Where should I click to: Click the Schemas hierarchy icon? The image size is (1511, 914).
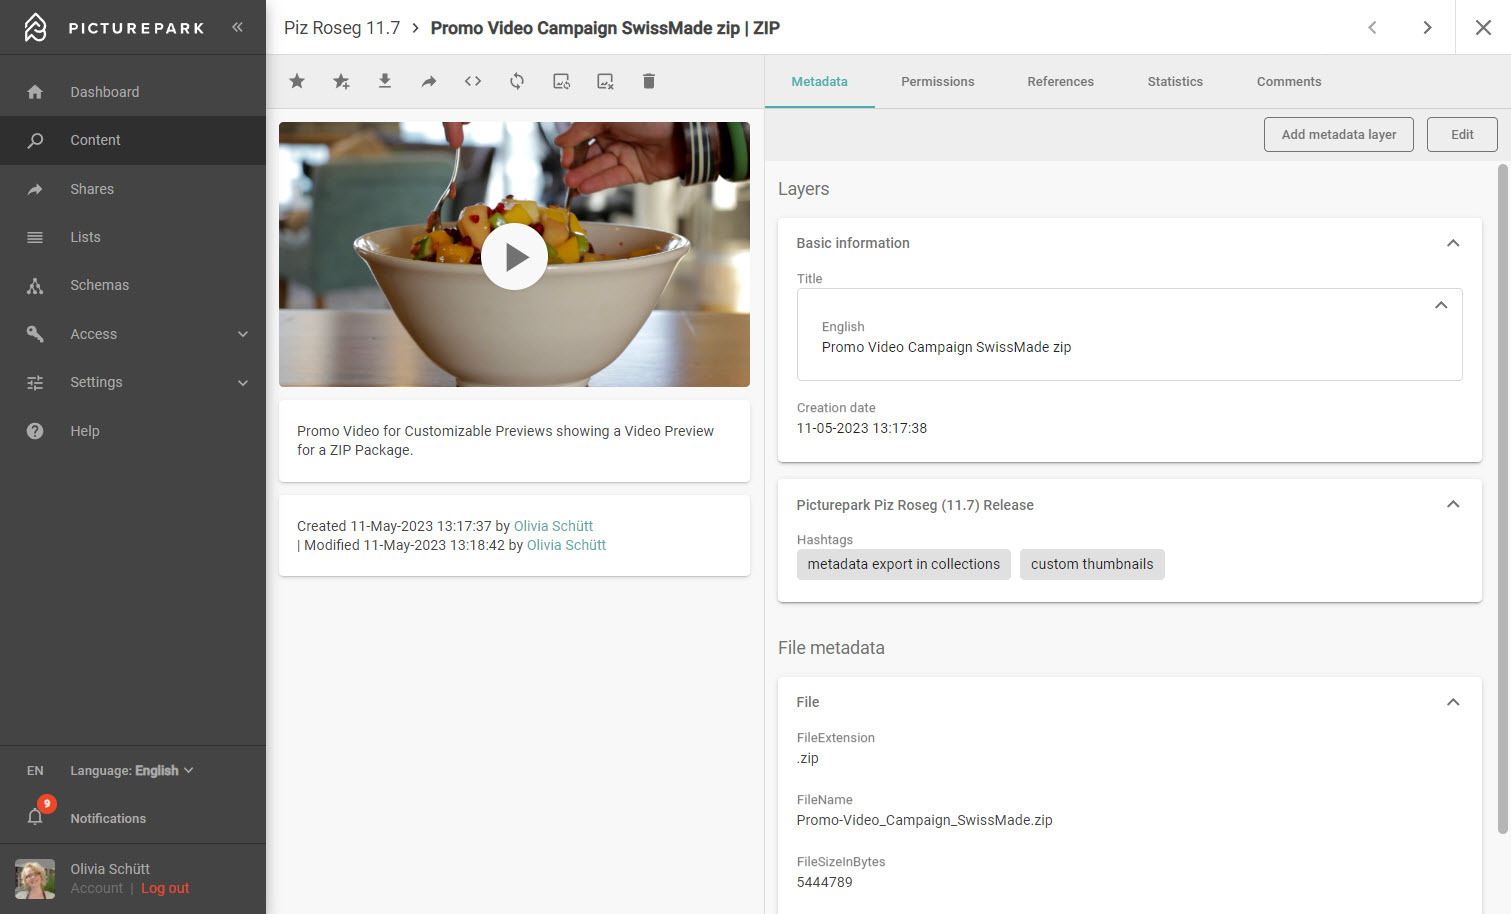(35, 285)
